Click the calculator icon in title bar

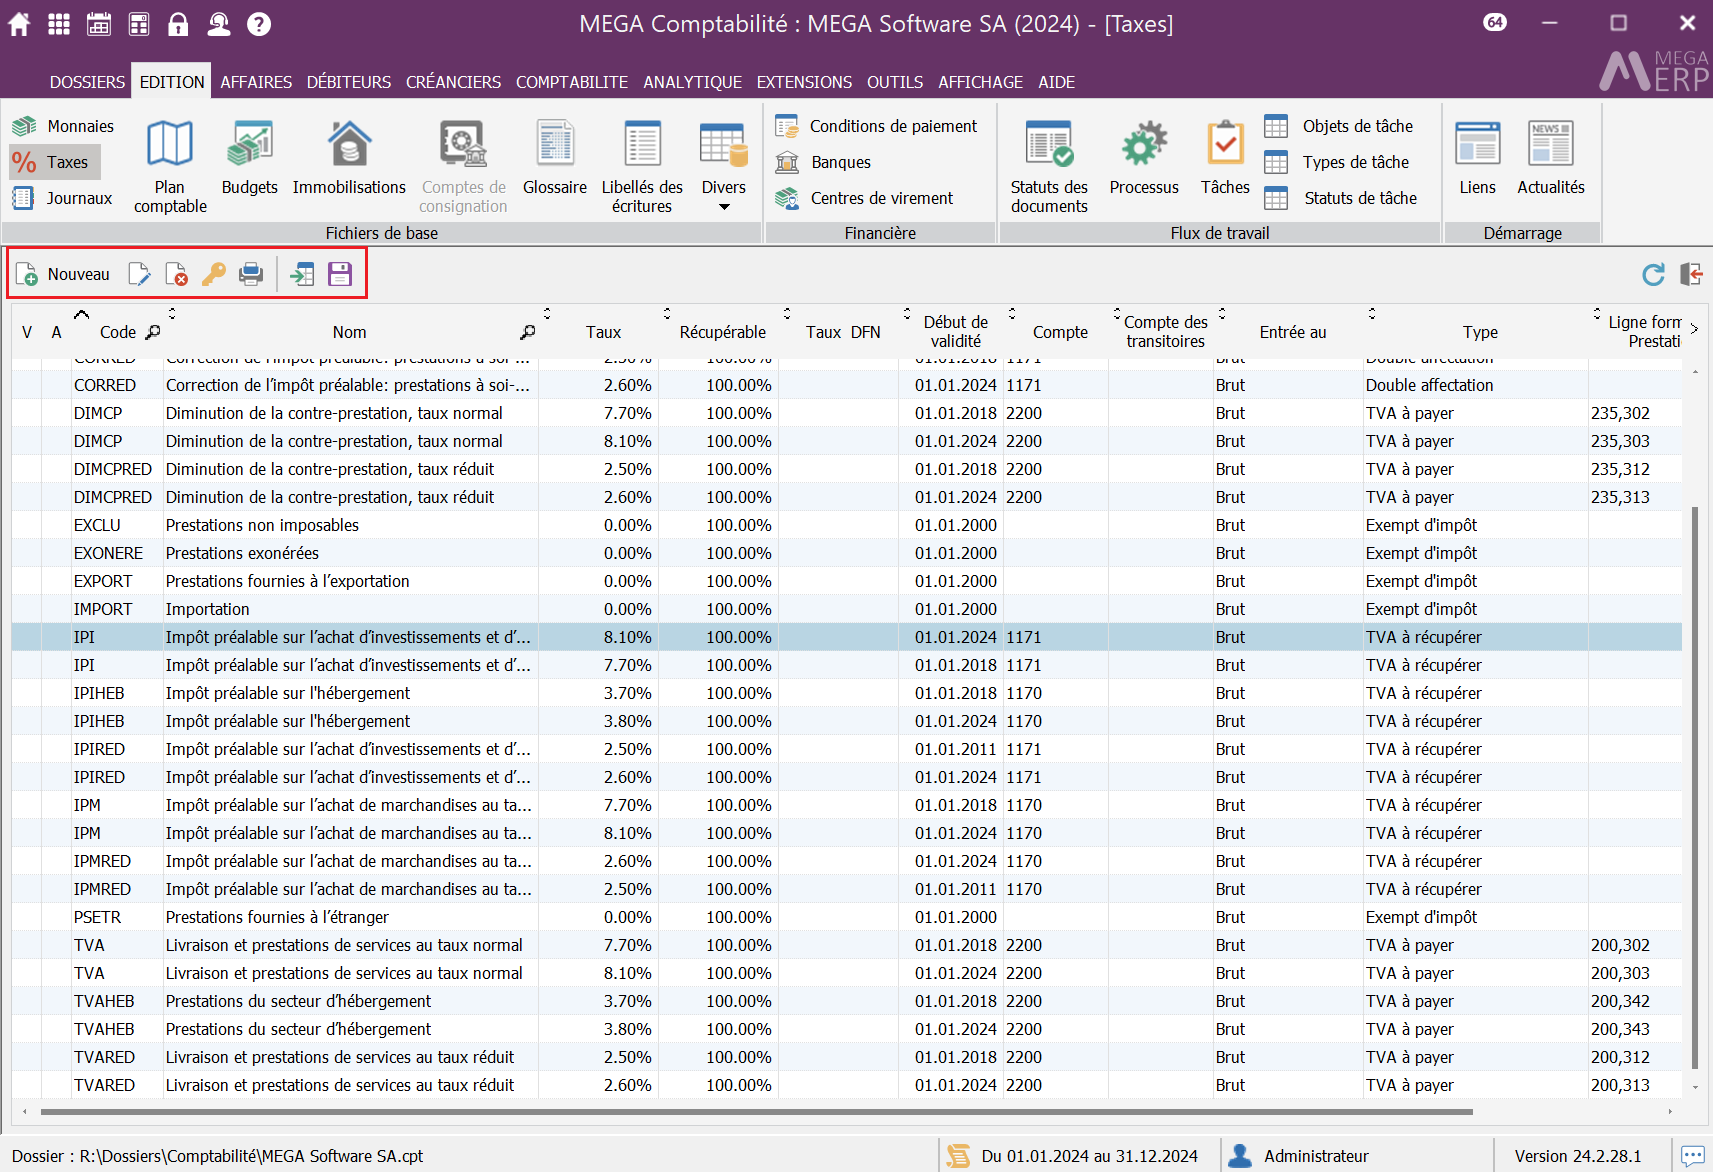pyautogui.click(x=139, y=24)
